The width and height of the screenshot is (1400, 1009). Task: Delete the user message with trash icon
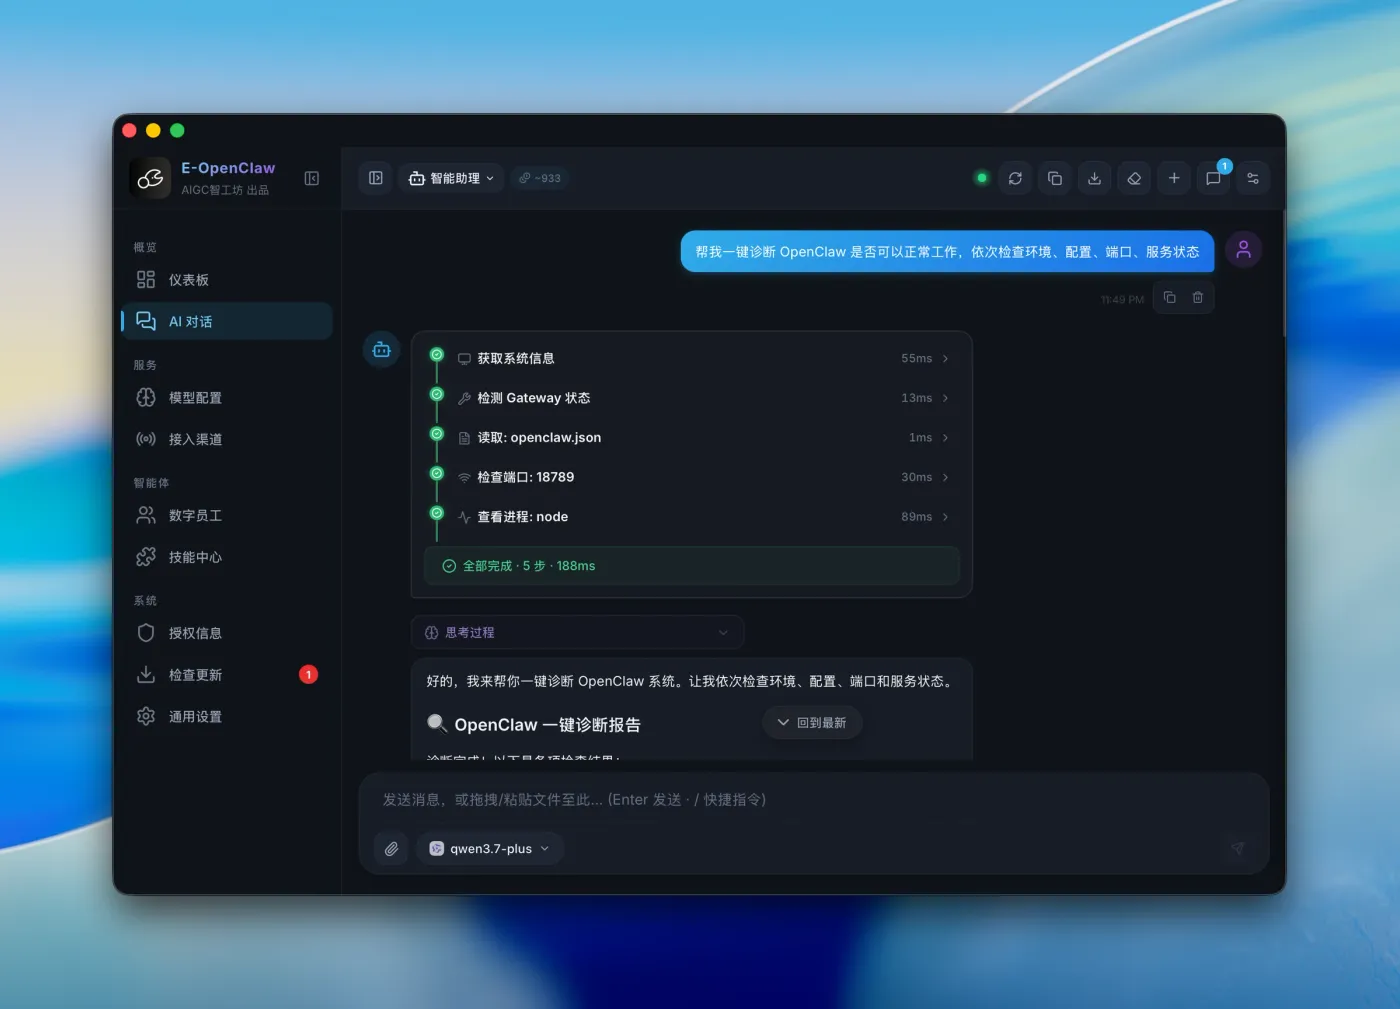tap(1197, 297)
